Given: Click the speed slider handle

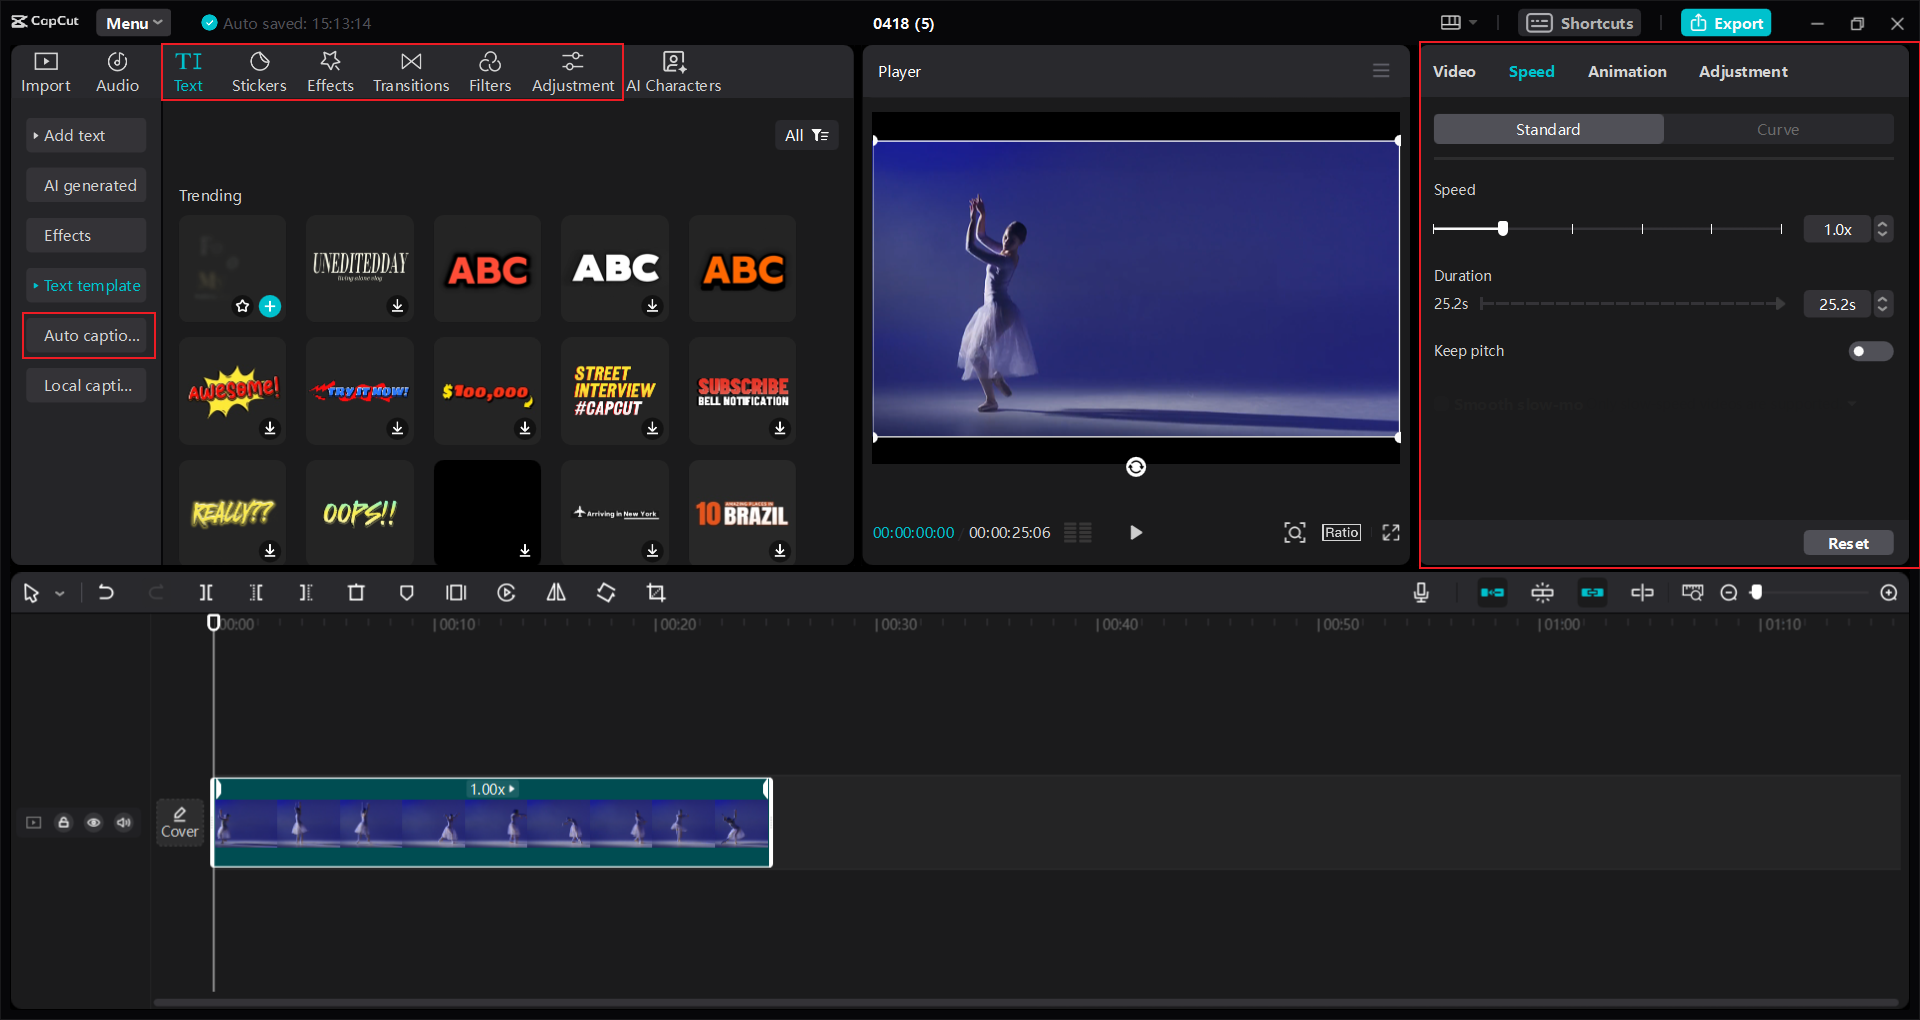Looking at the screenshot, I should click(1502, 229).
